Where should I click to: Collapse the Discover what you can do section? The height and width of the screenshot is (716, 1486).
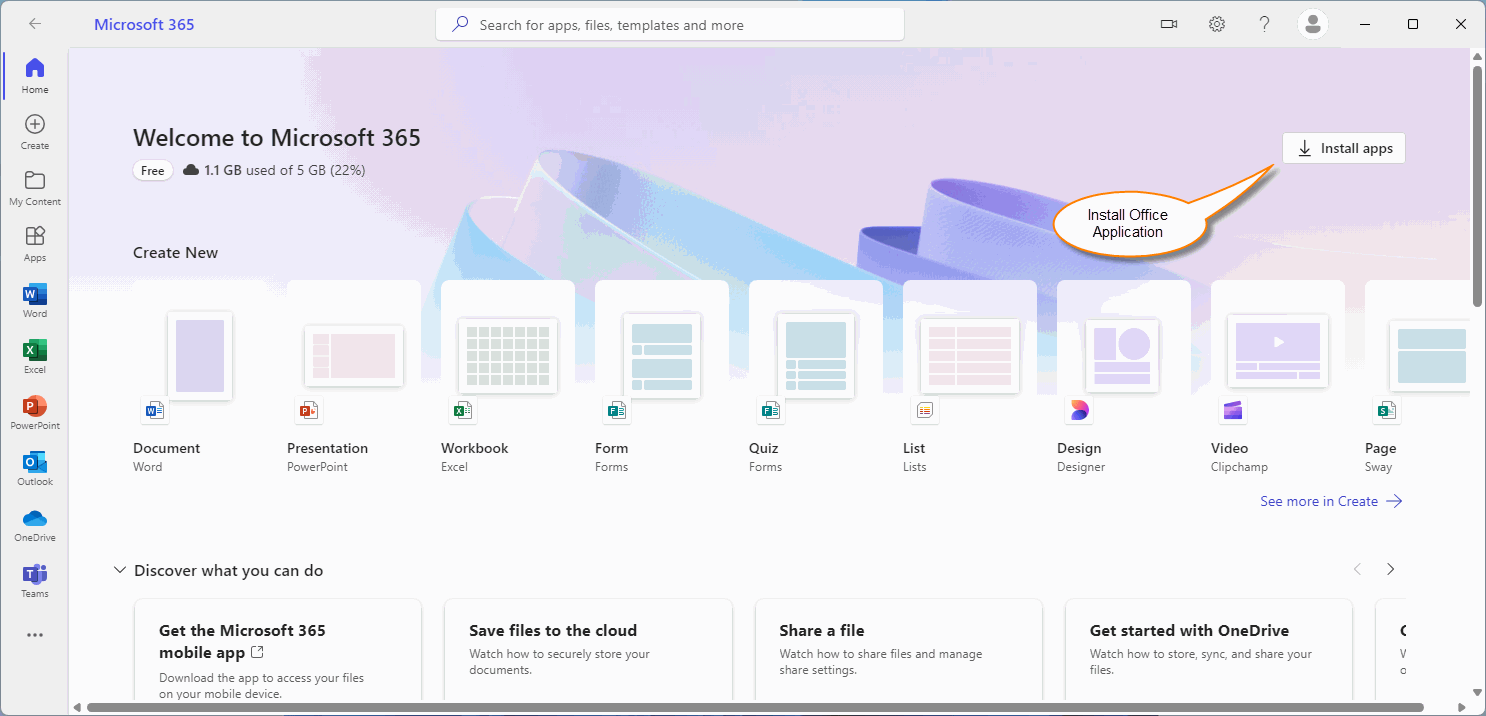(x=120, y=570)
